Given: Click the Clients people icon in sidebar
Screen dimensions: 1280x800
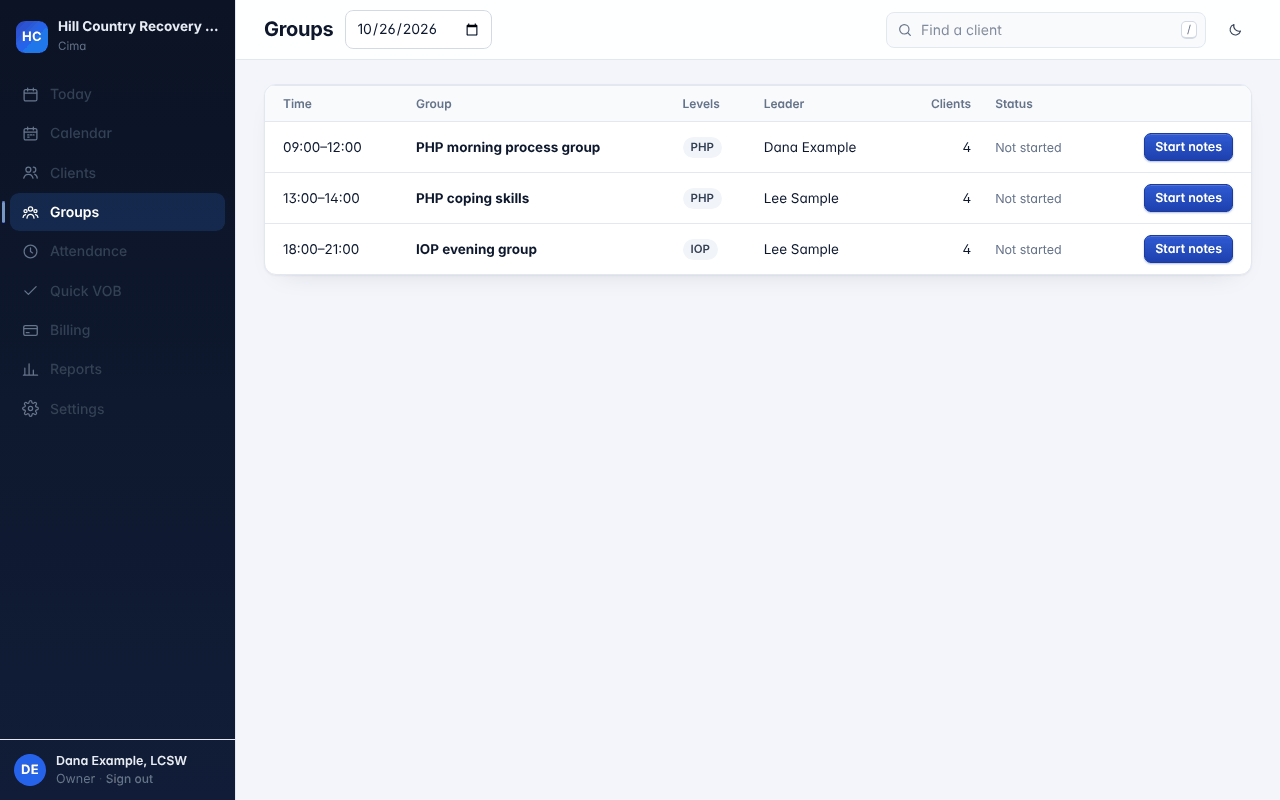Looking at the screenshot, I should 30,173.
